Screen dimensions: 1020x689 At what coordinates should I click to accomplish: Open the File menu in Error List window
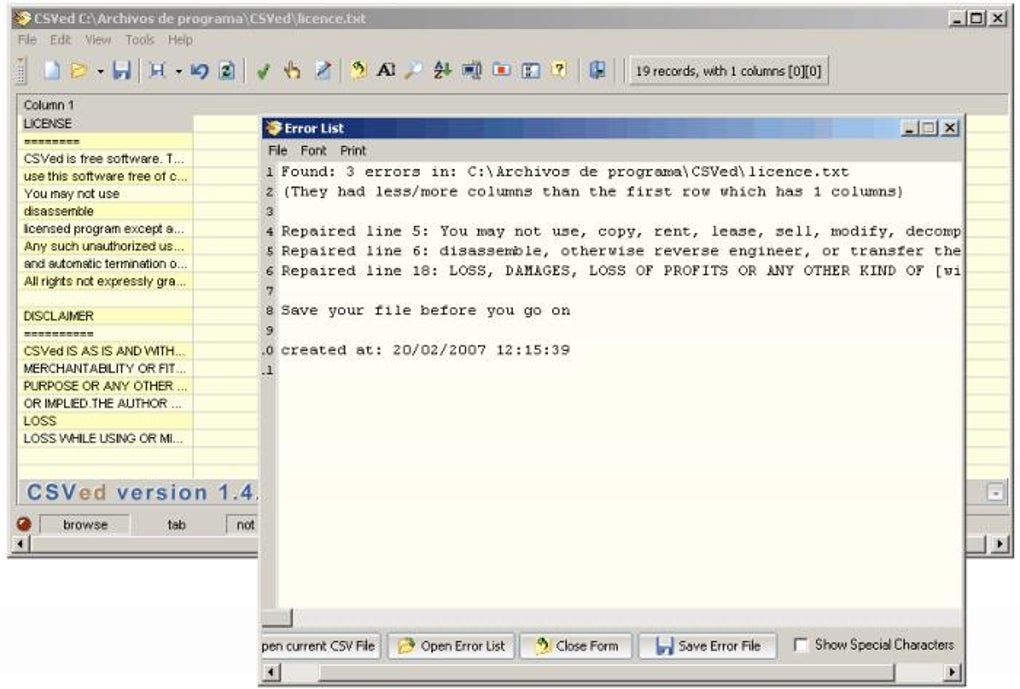pyautogui.click(x=278, y=150)
